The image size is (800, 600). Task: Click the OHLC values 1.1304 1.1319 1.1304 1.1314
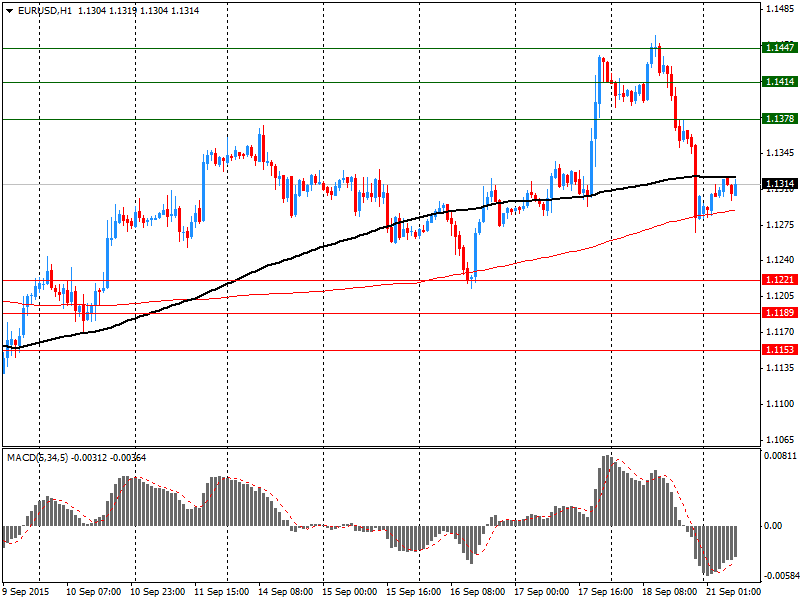click(x=138, y=11)
